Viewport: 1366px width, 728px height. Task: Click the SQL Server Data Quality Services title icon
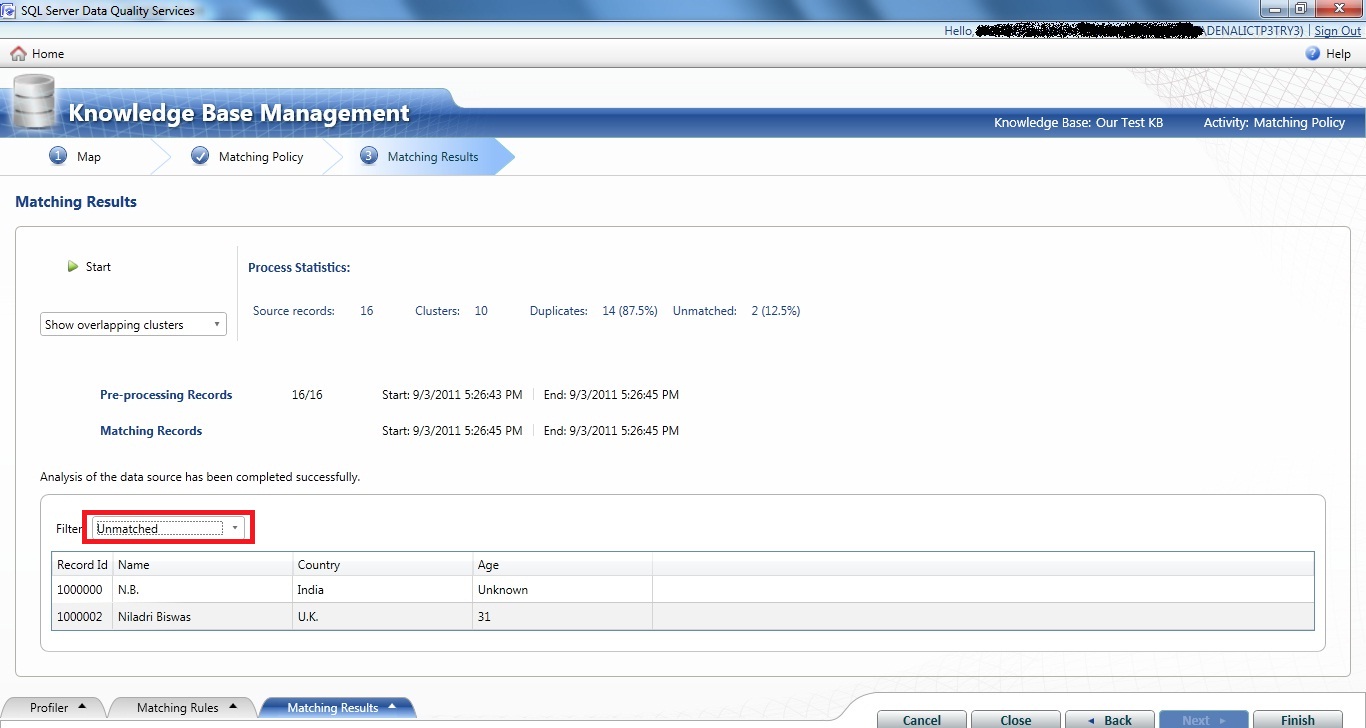coord(9,10)
